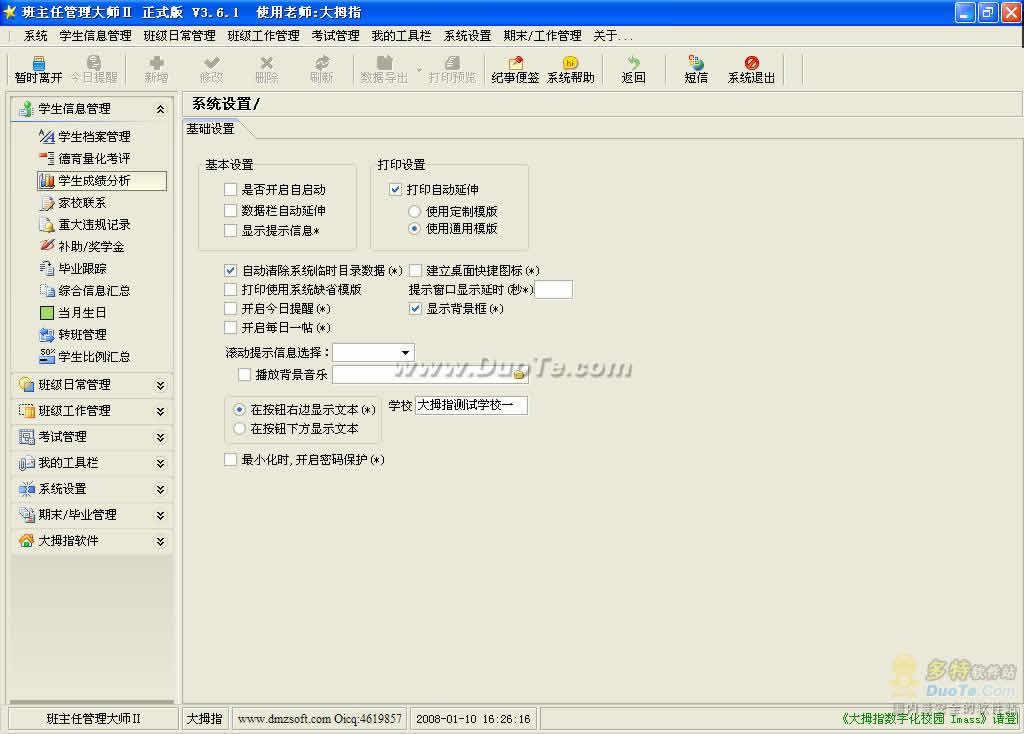Expand the 考试管理 sidebar panel
This screenshot has width=1024, height=734.
[x=91, y=437]
